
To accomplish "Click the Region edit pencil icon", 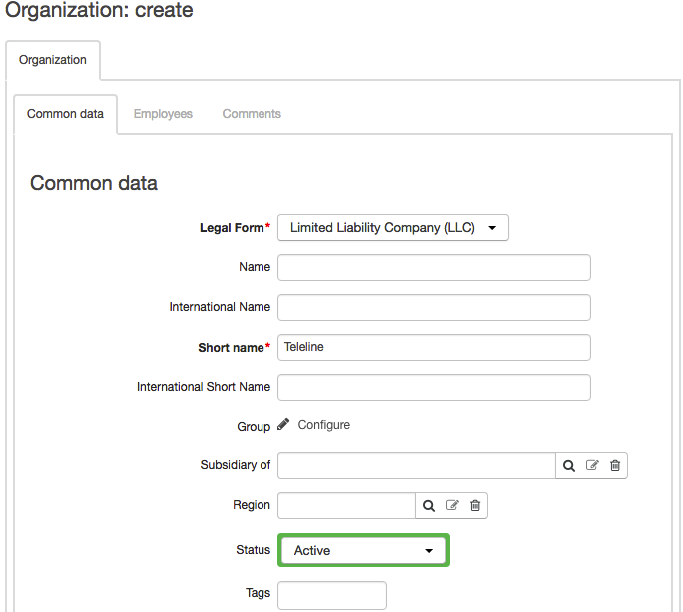I will click(x=452, y=505).
